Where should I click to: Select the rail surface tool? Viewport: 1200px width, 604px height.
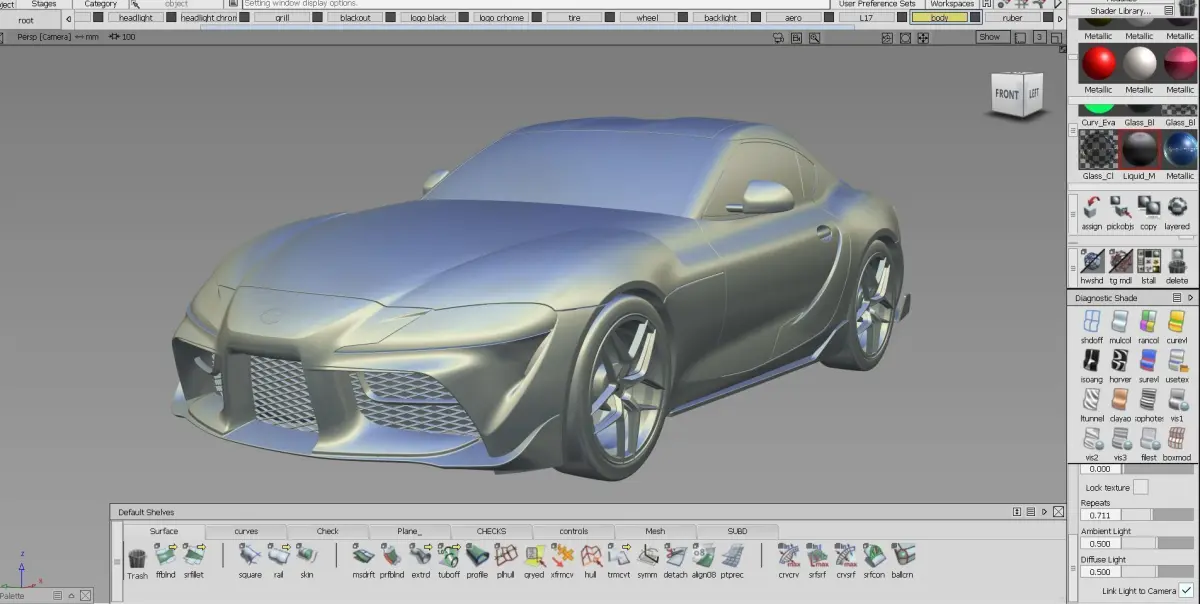coord(279,559)
